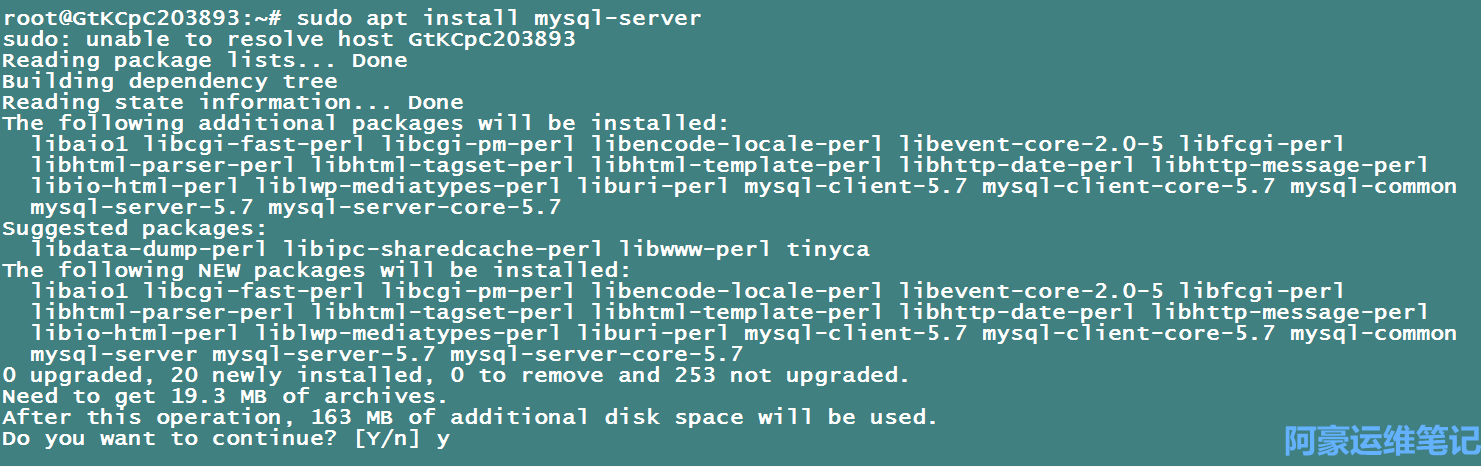Click the 'Building dependency tree' line
The height and width of the screenshot is (467, 1481).
[x=170, y=81]
